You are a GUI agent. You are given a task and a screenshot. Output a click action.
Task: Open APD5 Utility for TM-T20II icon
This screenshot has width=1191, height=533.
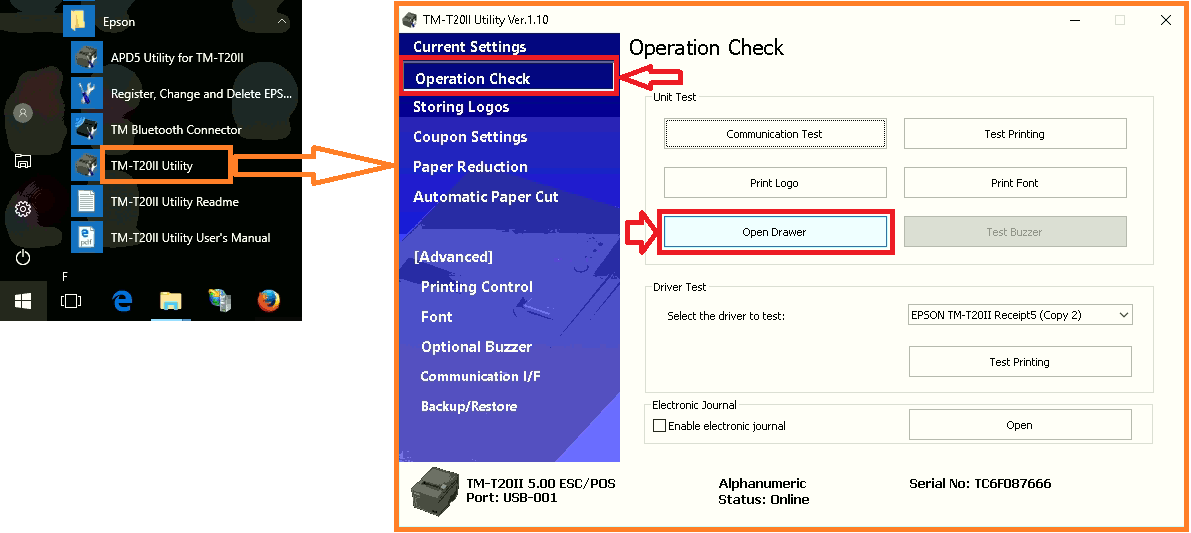point(86,57)
